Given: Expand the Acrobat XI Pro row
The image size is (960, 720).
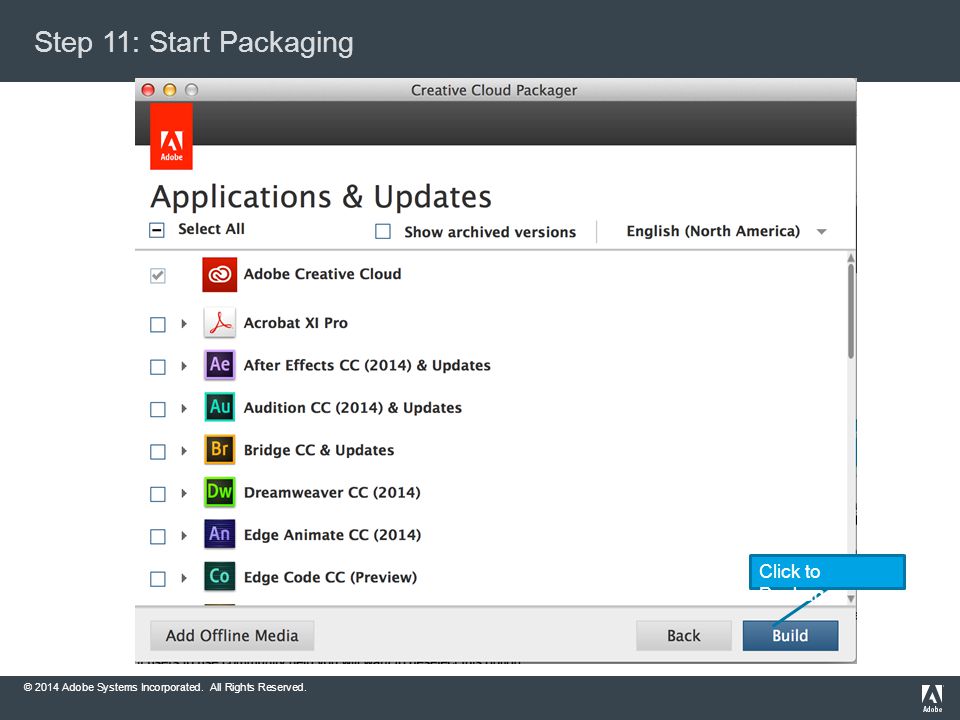Looking at the screenshot, I should click(x=184, y=323).
